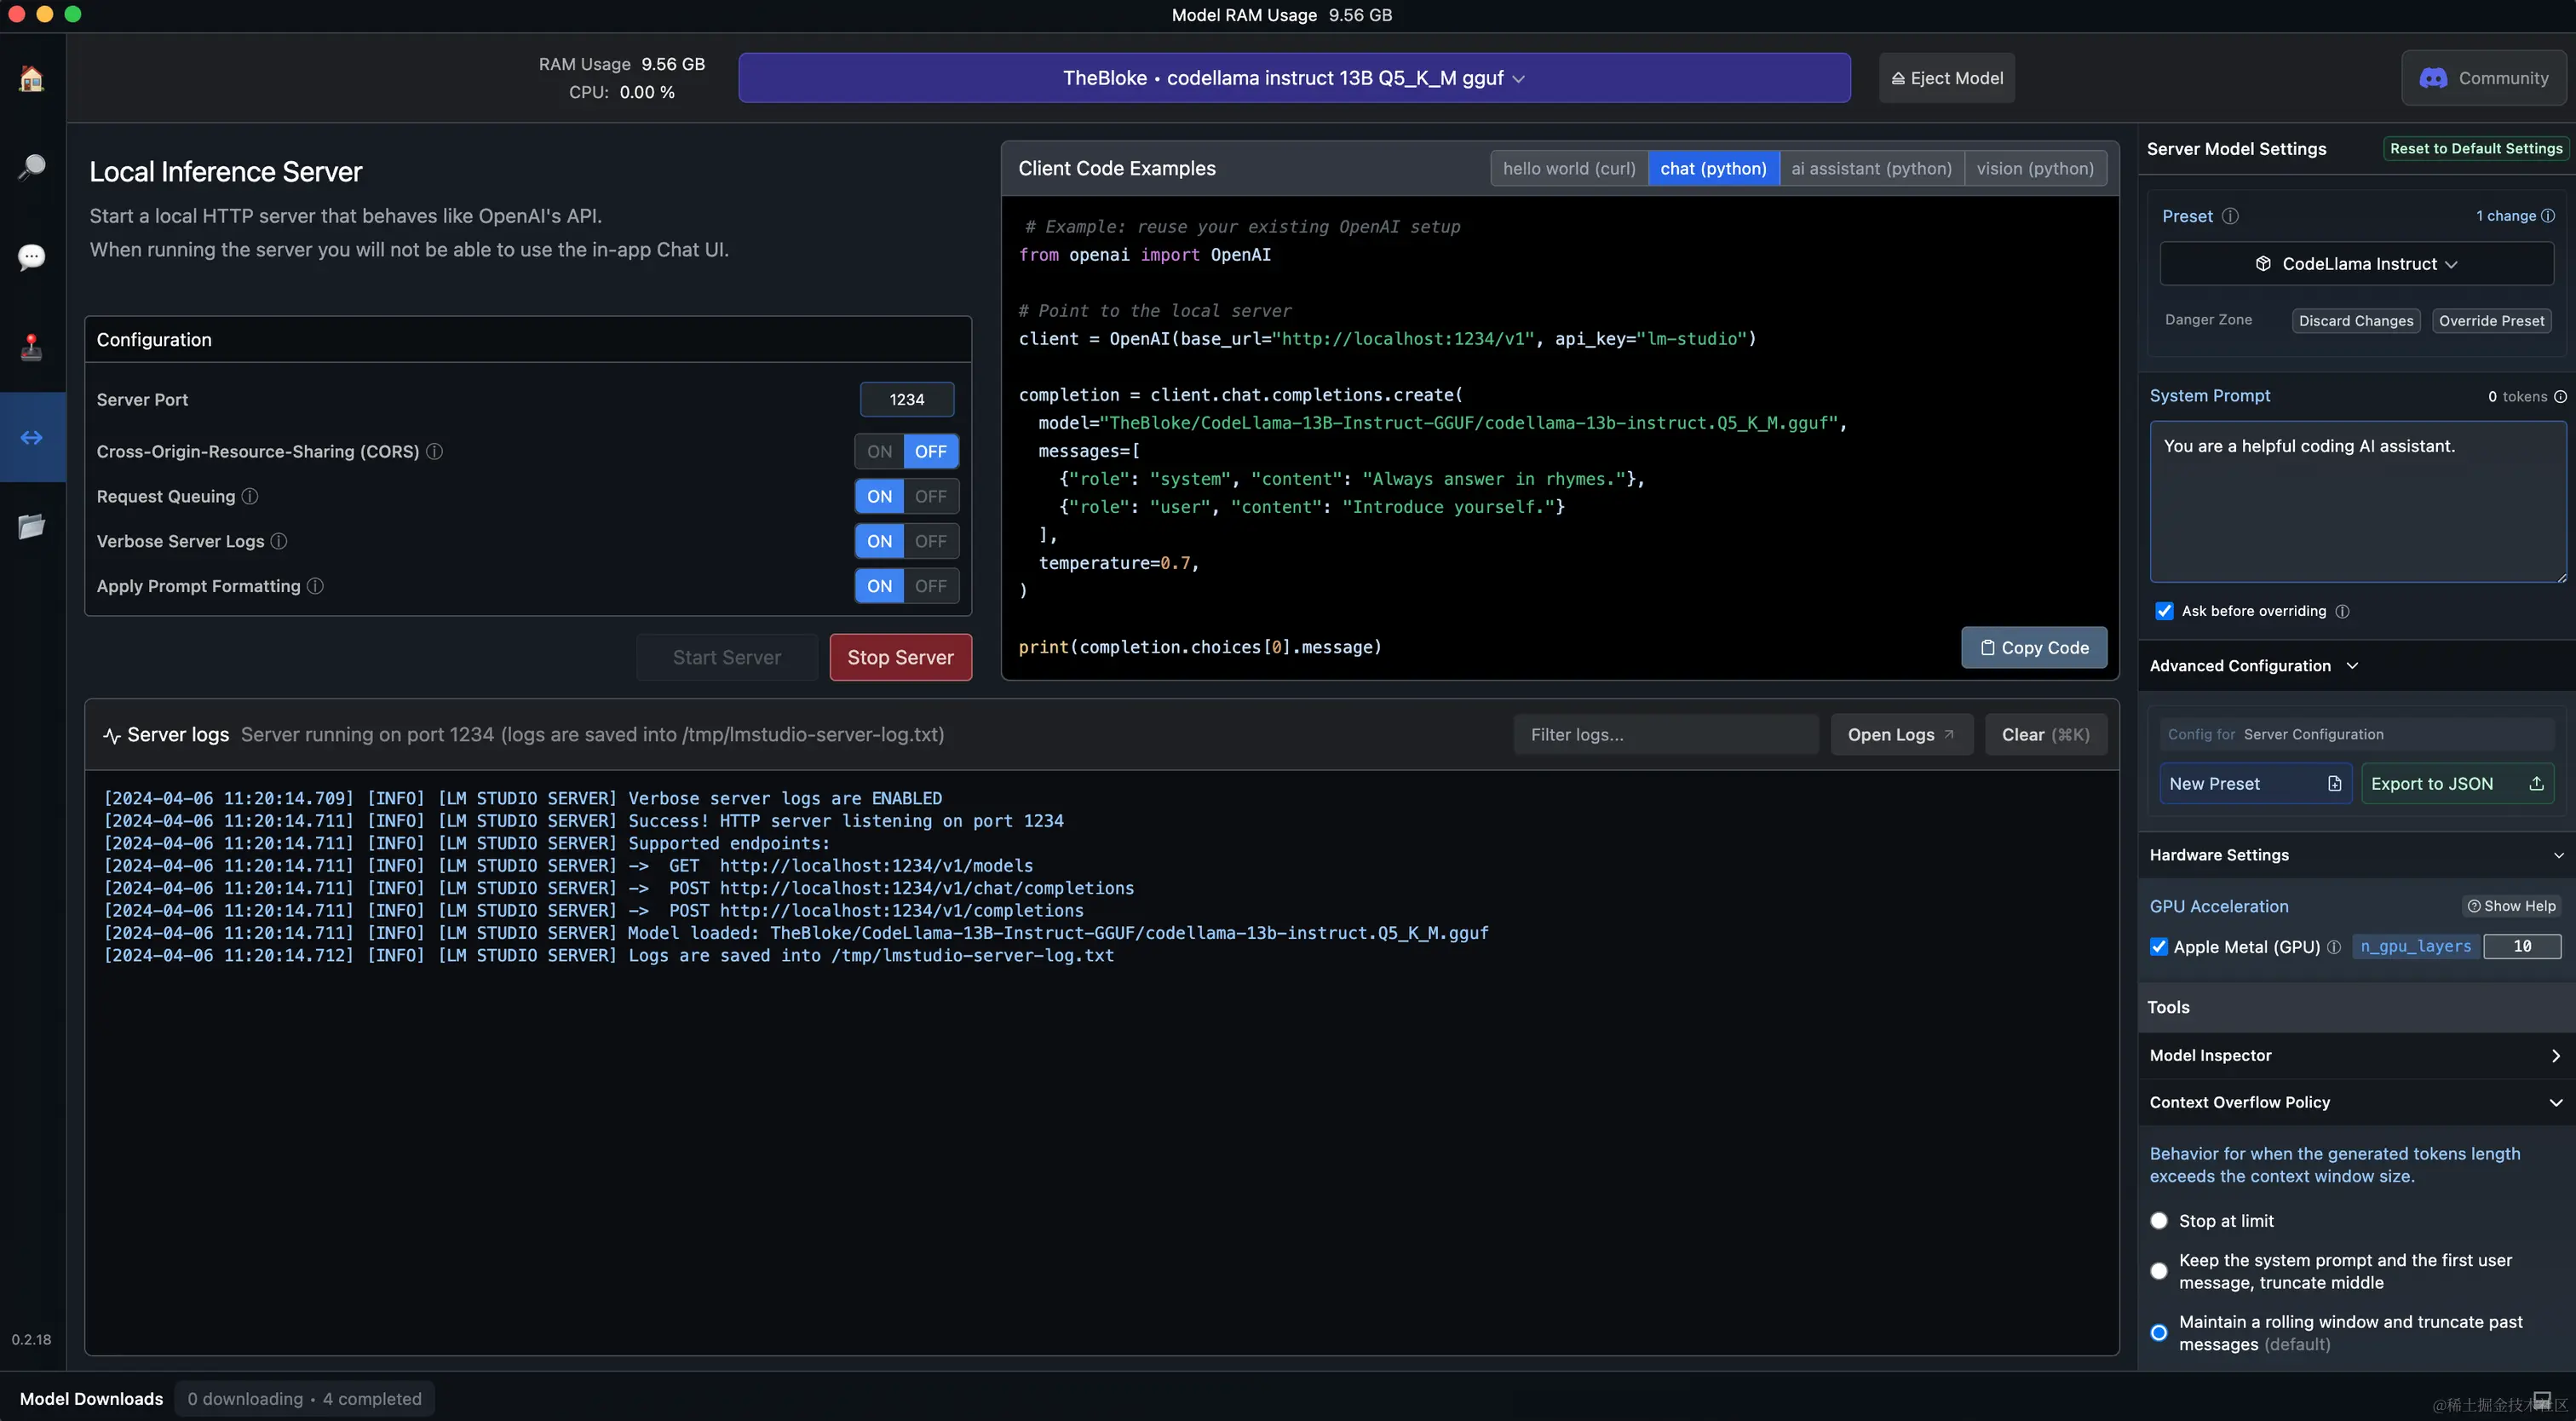Switch to hello world (curl) example
This screenshot has width=2576, height=1421.
tap(1569, 168)
